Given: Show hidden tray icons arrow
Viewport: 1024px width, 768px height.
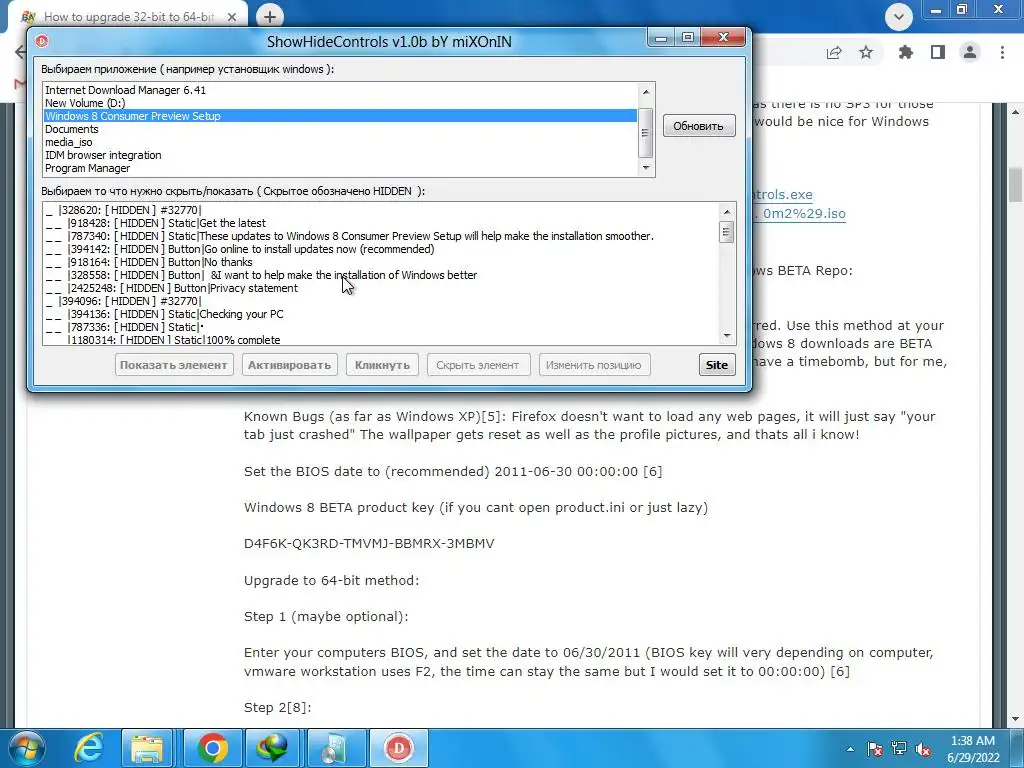Looking at the screenshot, I should [x=850, y=749].
